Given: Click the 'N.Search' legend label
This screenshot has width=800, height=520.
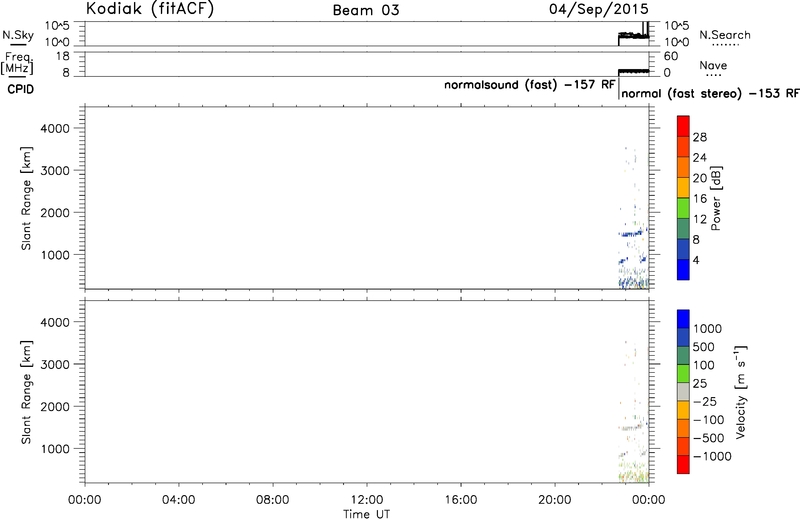Looking at the screenshot, I should (x=724, y=35).
